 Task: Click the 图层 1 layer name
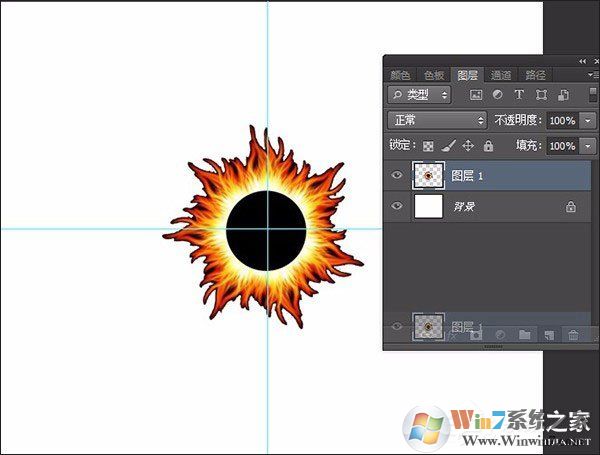click(467, 176)
